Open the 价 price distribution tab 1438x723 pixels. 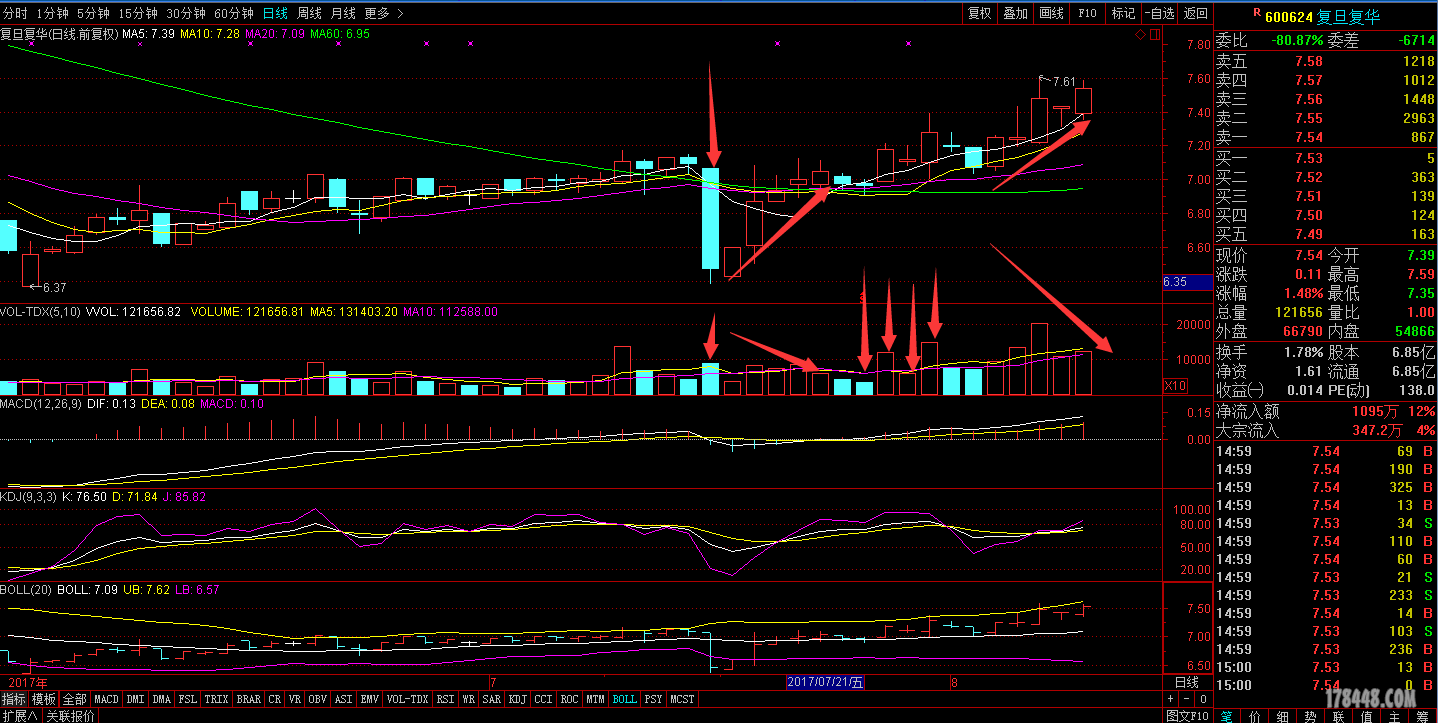tap(1255, 716)
